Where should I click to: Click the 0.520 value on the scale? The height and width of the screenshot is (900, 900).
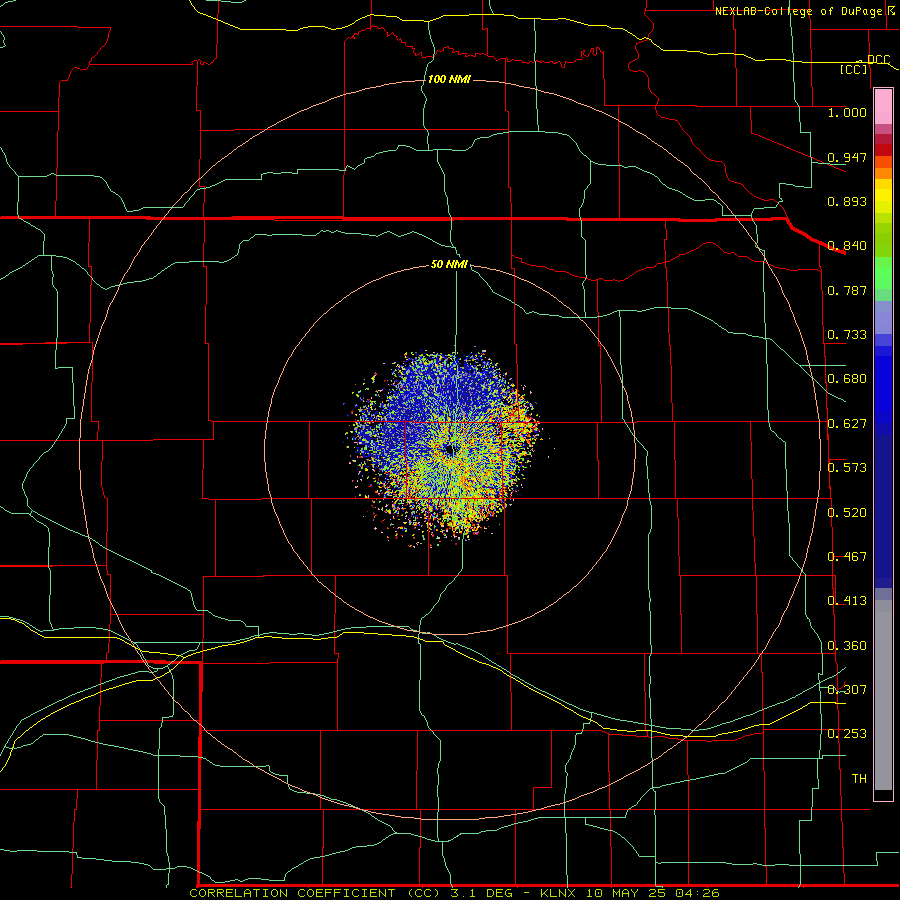click(847, 513)
